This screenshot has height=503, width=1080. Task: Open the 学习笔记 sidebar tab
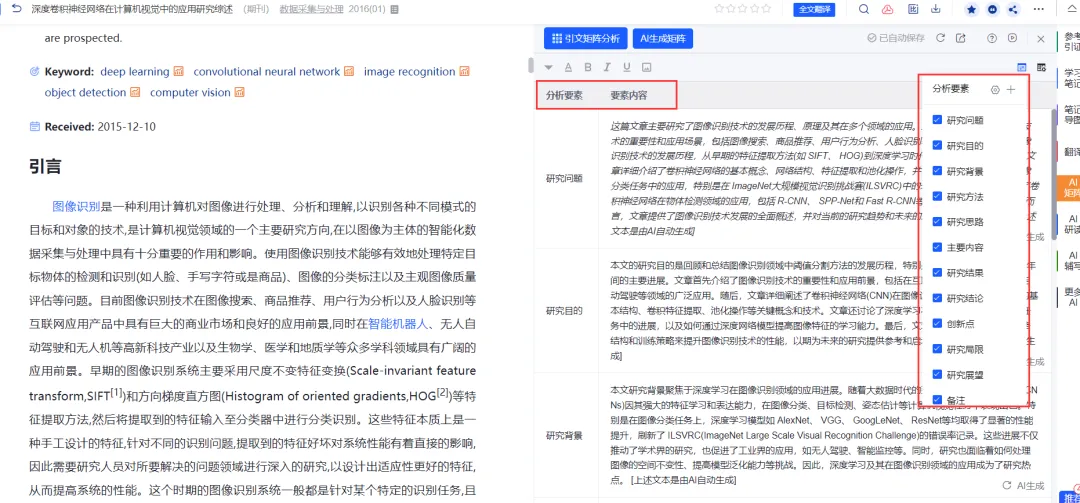(1070, 77)
